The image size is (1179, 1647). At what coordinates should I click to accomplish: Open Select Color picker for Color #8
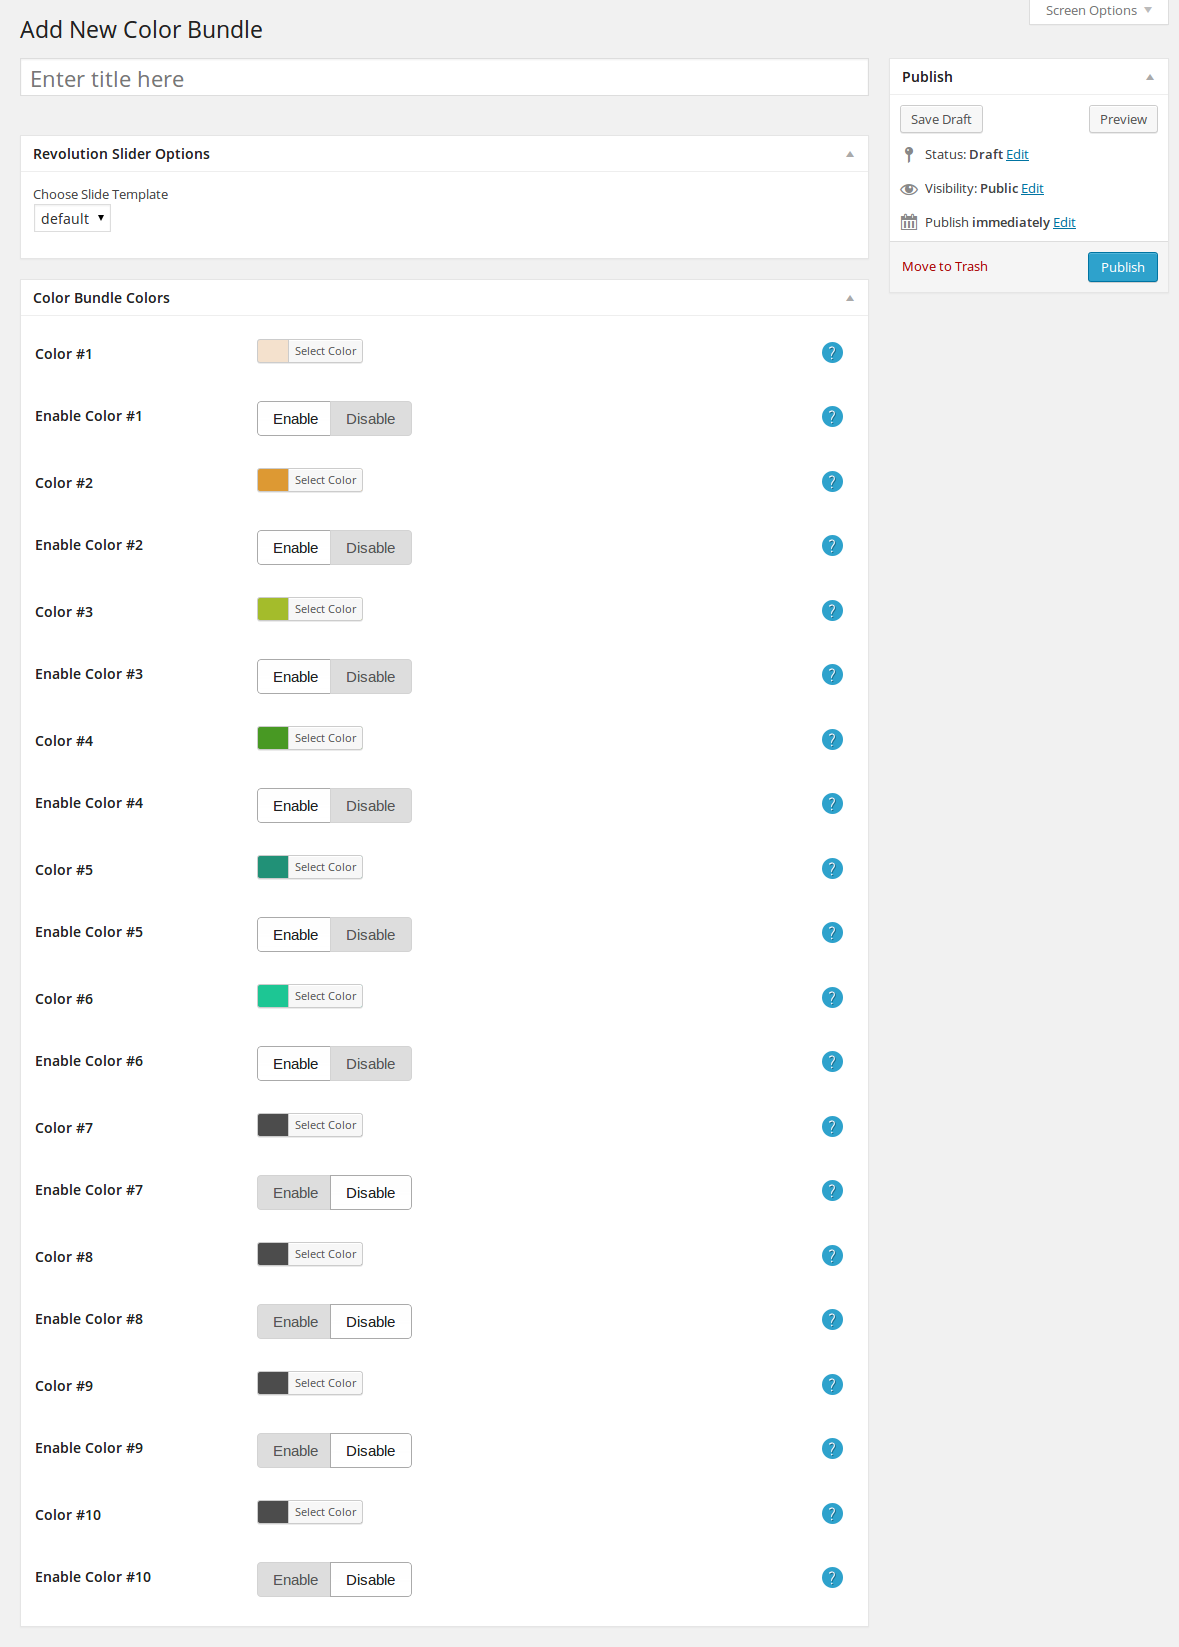[325, 1254]
